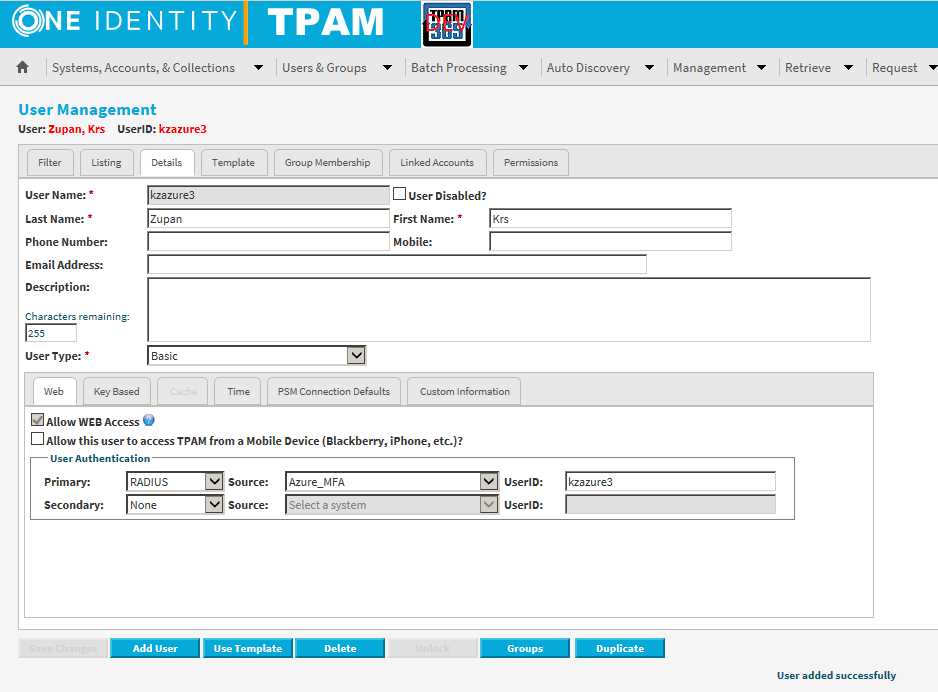
Task: Open the User Type dropdown
Action: [257, 356]
